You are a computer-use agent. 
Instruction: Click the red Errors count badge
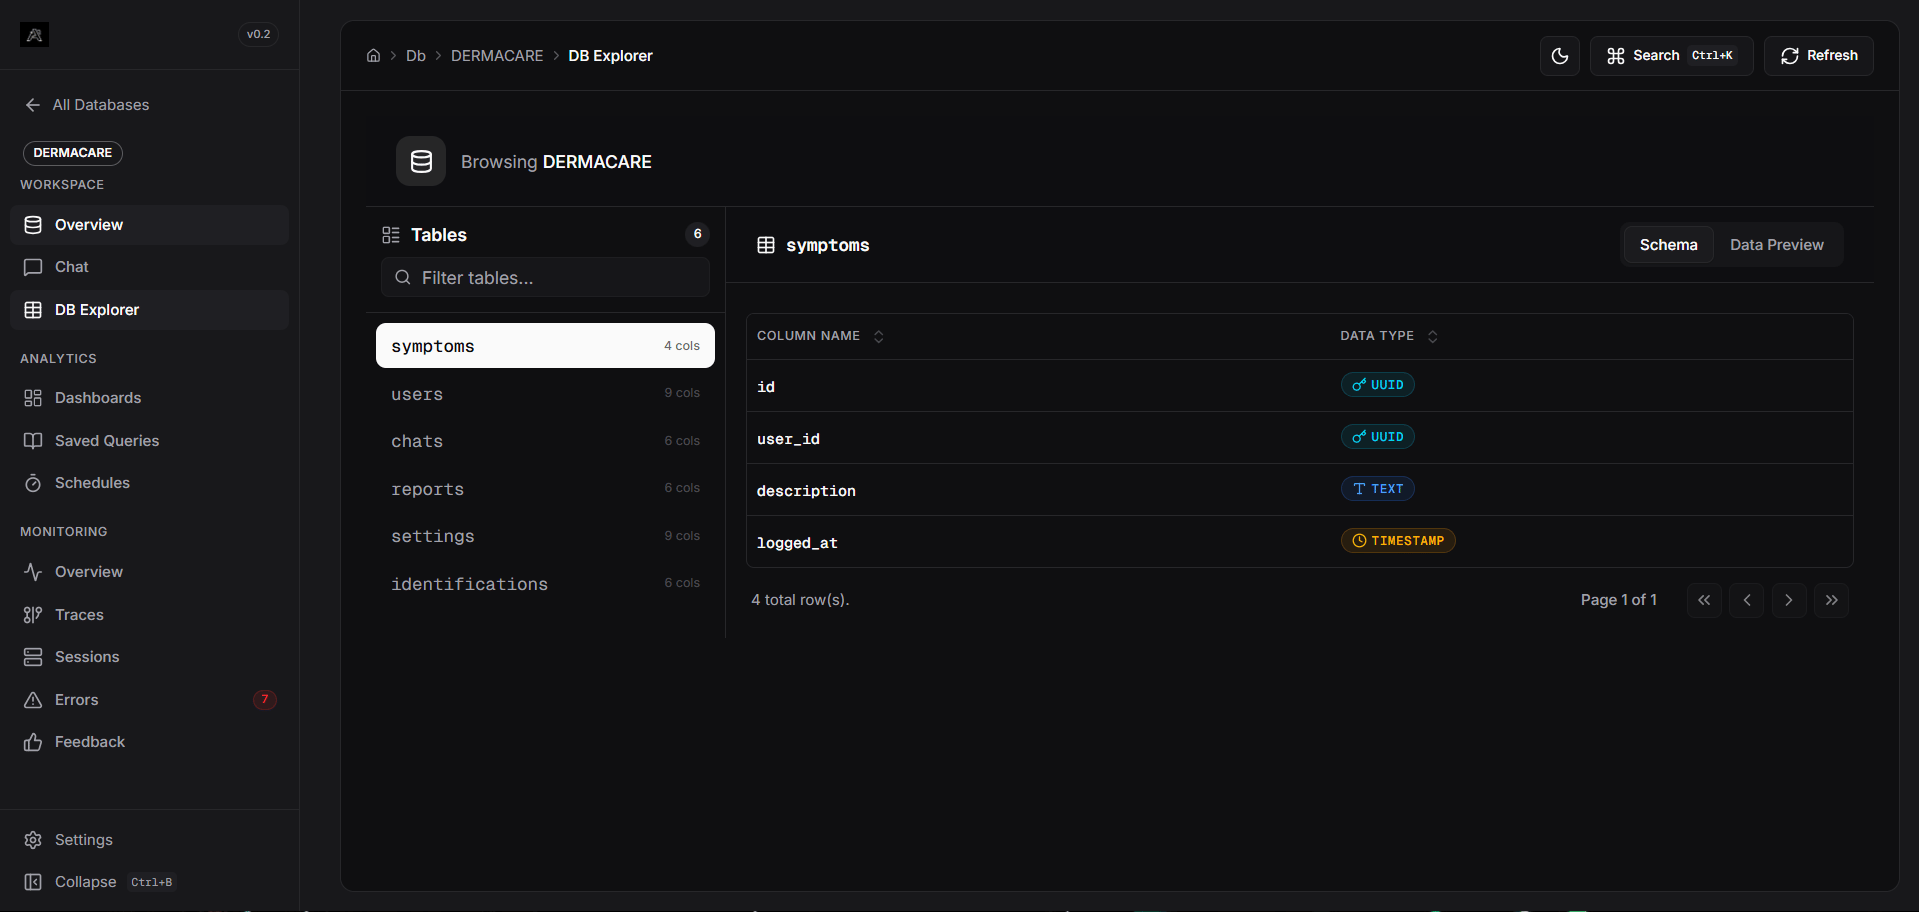(265, 700)
